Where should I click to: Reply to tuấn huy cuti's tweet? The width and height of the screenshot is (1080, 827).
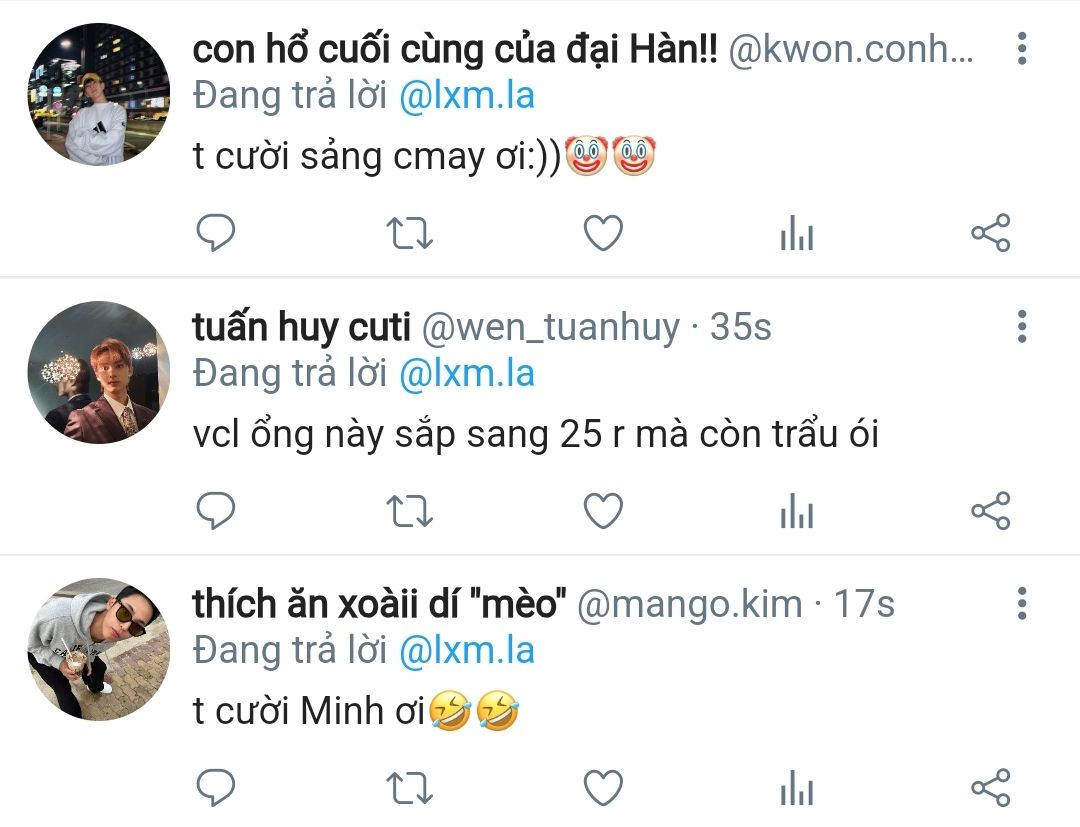216,511
